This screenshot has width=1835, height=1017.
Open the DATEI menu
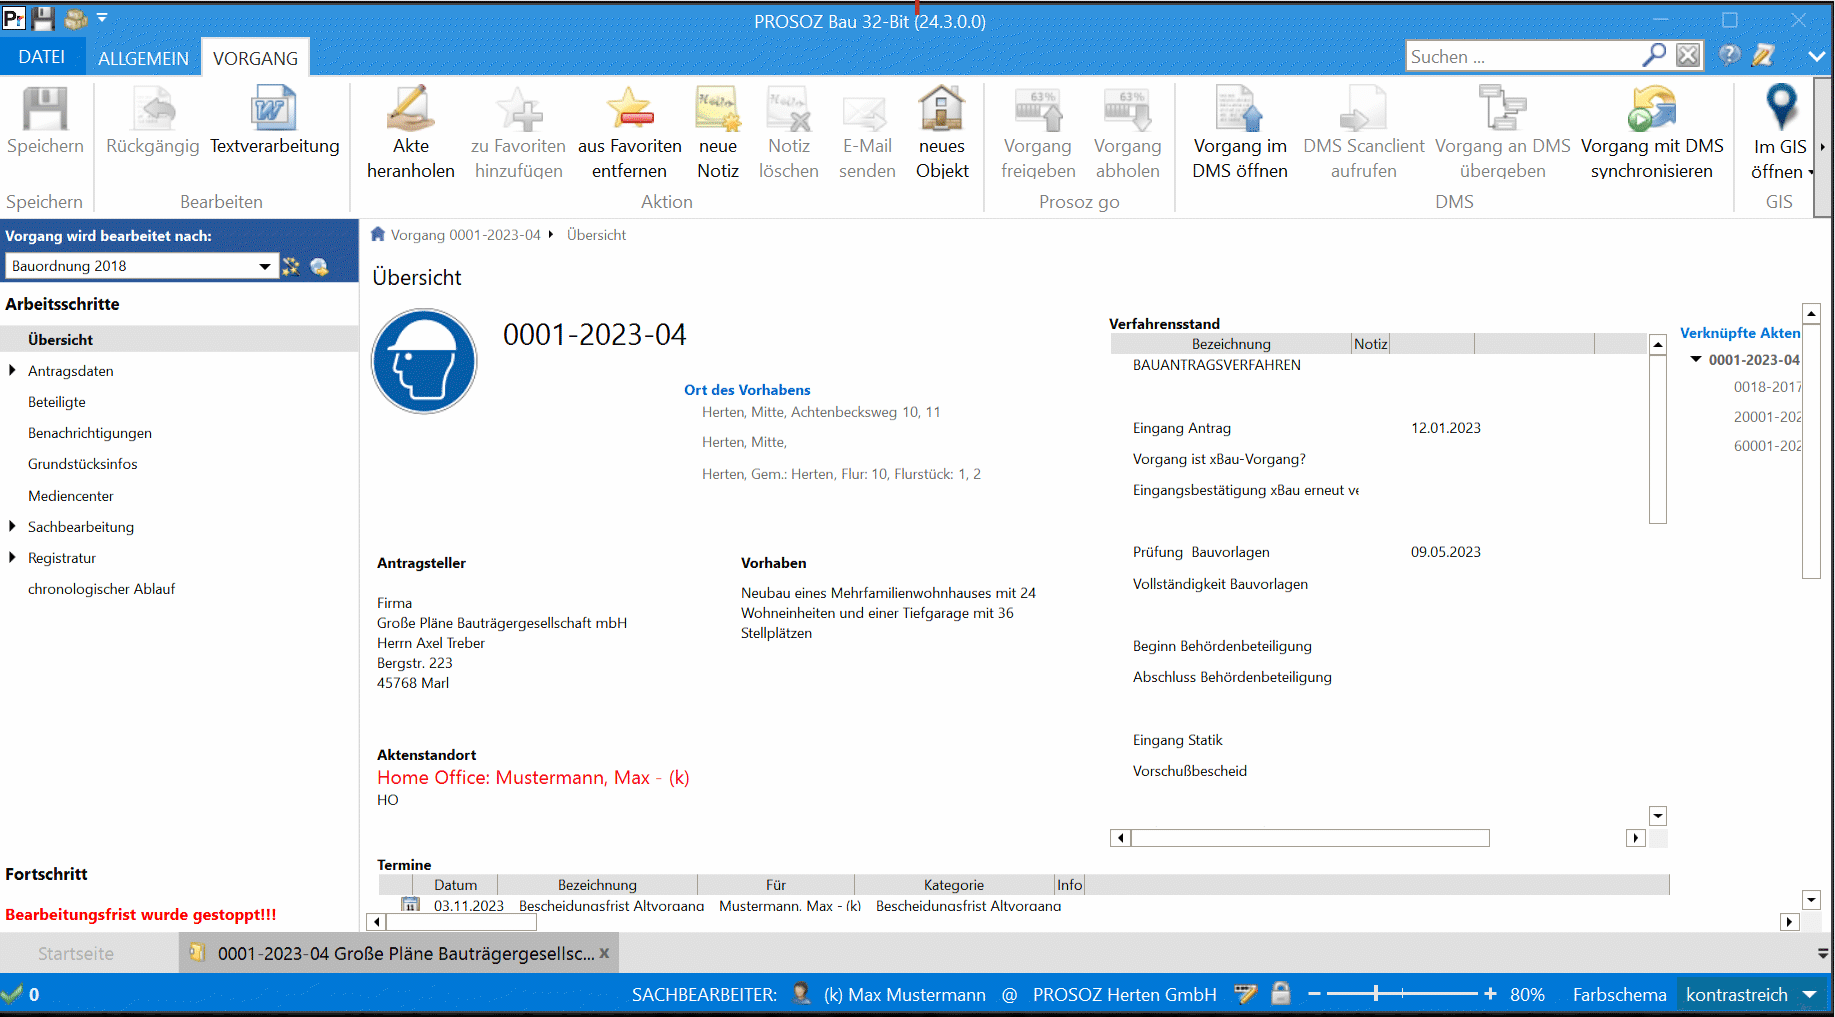(x=42, y=57)
